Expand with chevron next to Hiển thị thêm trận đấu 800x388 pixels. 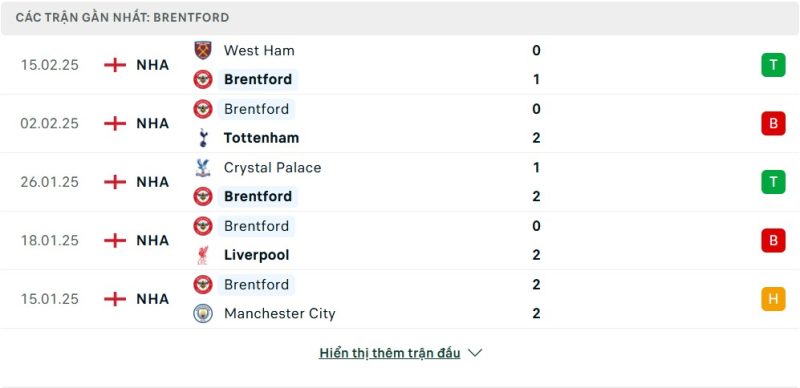tap(475, 353)
